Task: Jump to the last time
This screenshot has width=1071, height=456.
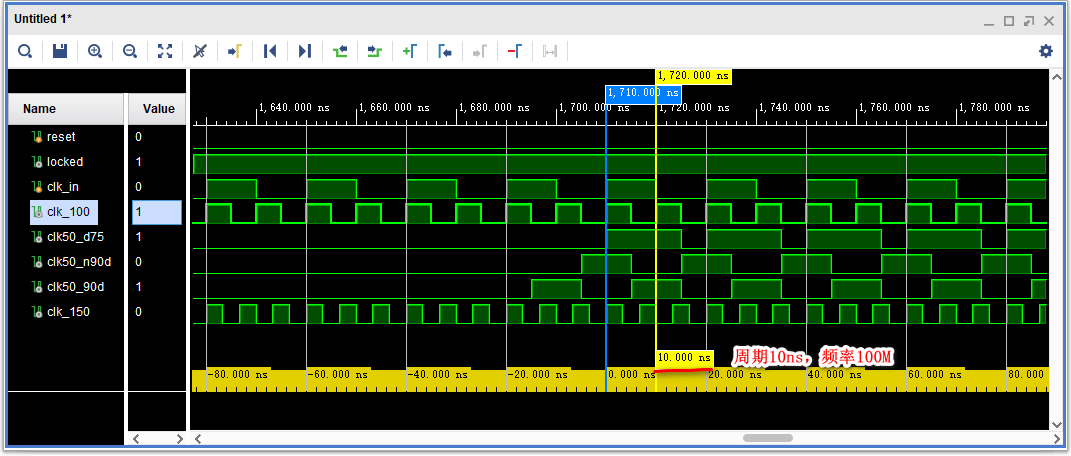Action: (x=305, y=51)
